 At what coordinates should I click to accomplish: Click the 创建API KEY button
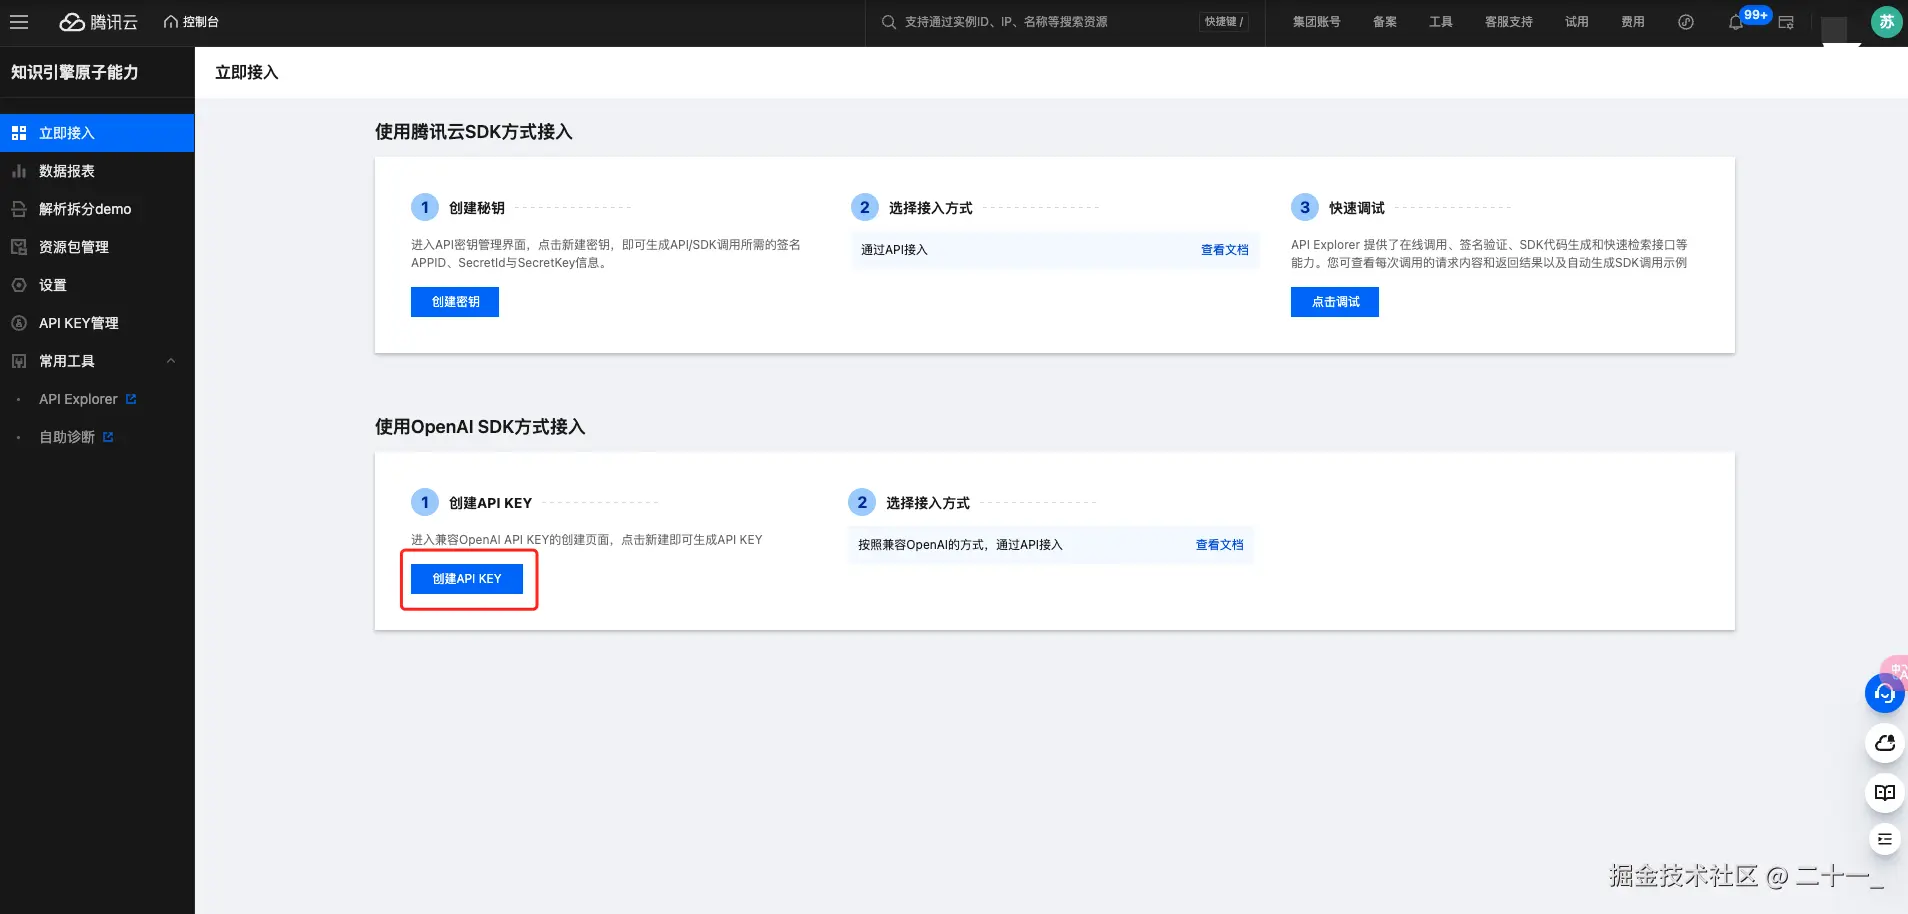point(467,579)
